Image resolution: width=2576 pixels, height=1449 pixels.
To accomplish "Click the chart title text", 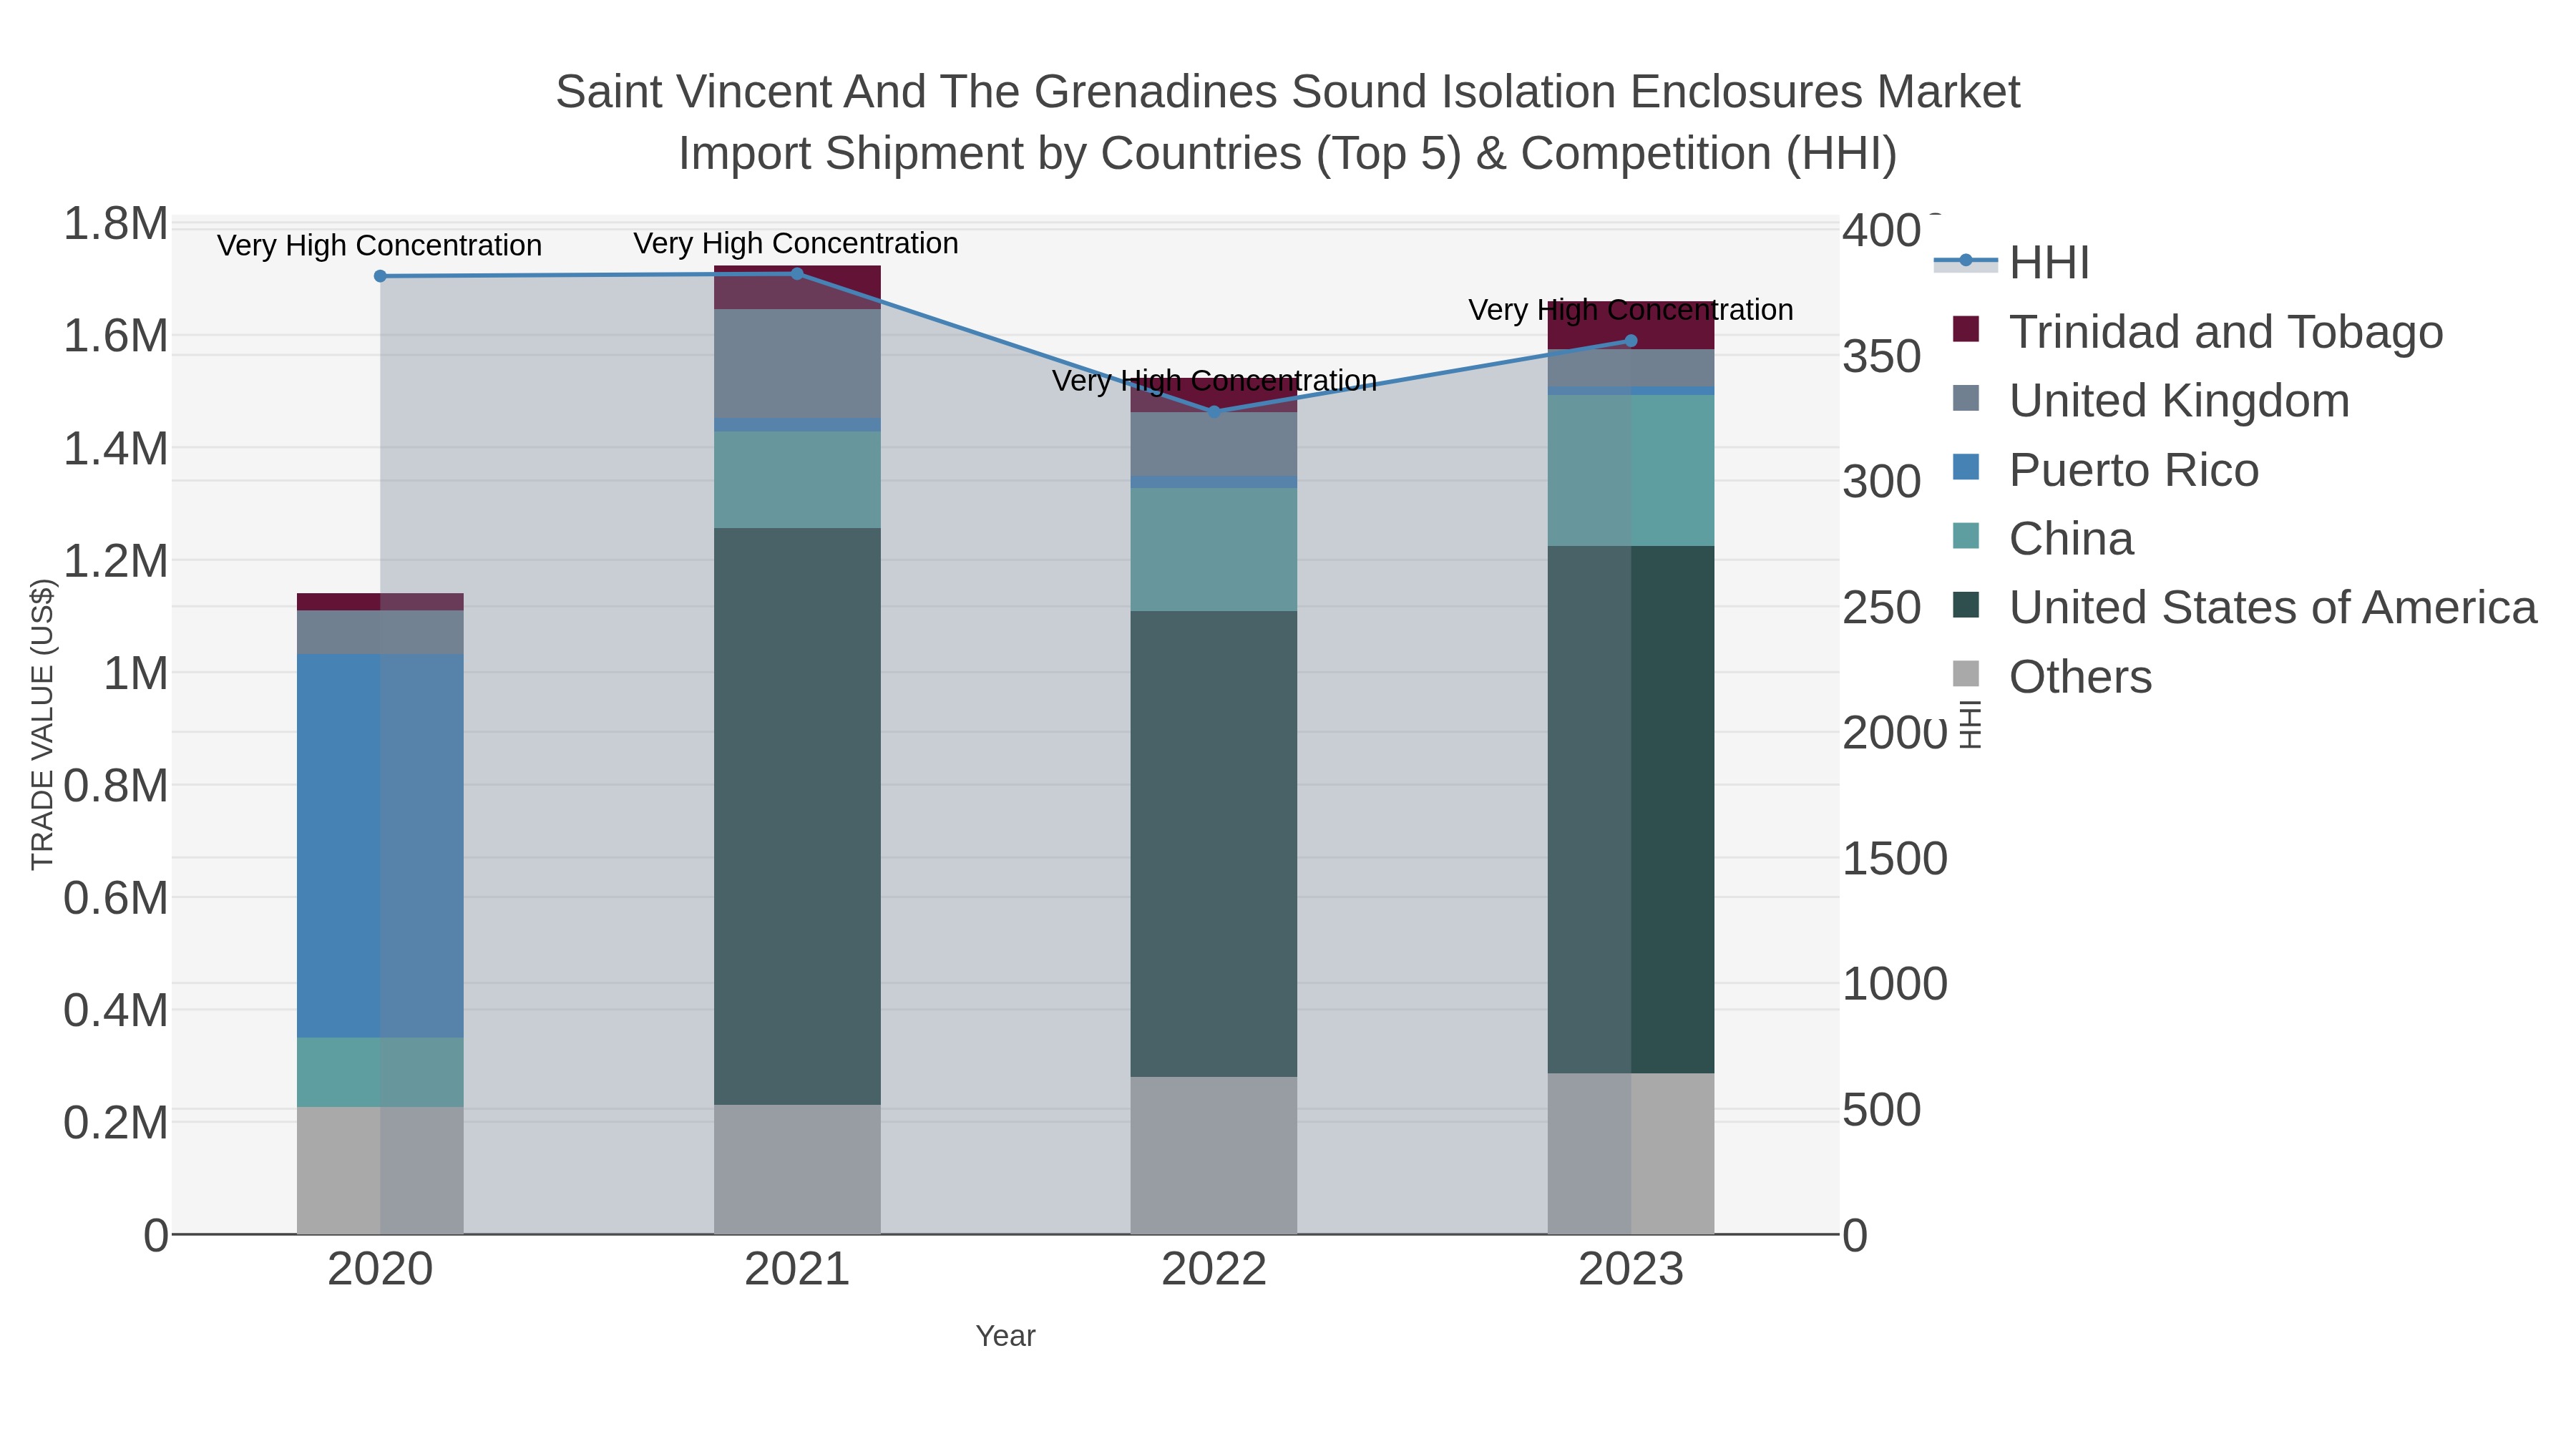I will coord(1288,123).
